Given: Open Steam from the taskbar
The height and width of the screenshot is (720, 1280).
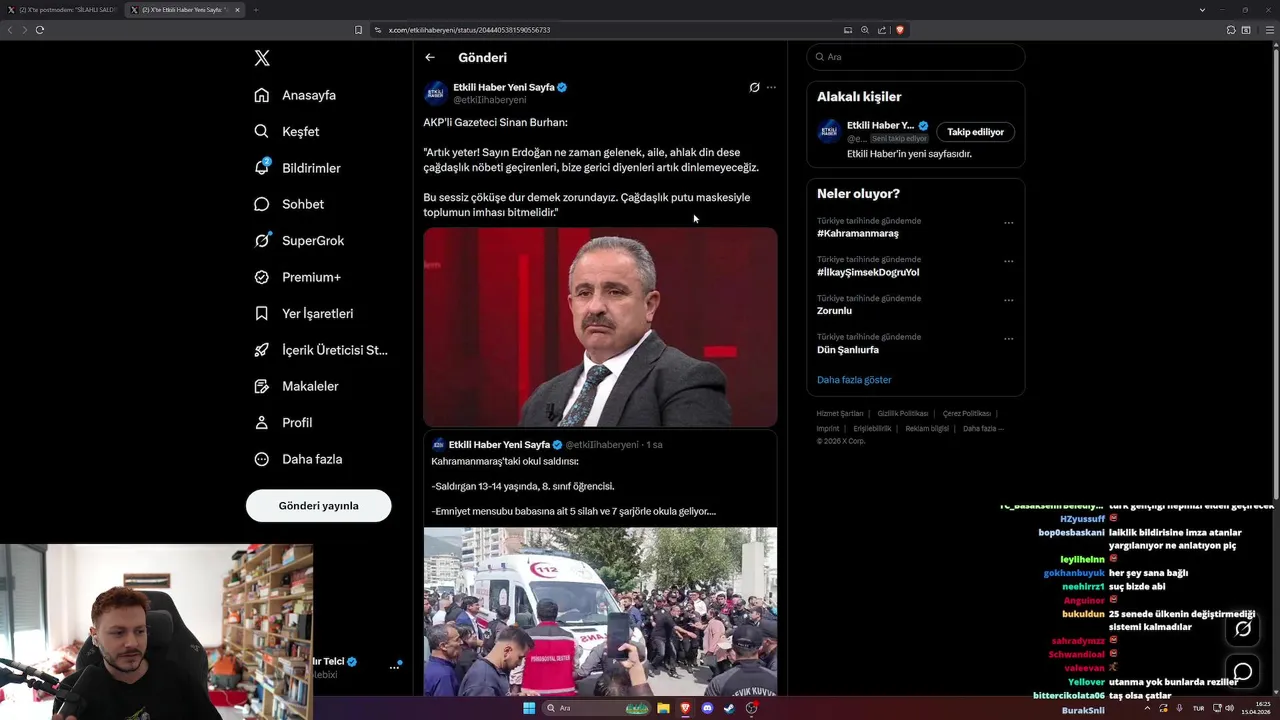Looking at the screenshot, I should 729,708.
